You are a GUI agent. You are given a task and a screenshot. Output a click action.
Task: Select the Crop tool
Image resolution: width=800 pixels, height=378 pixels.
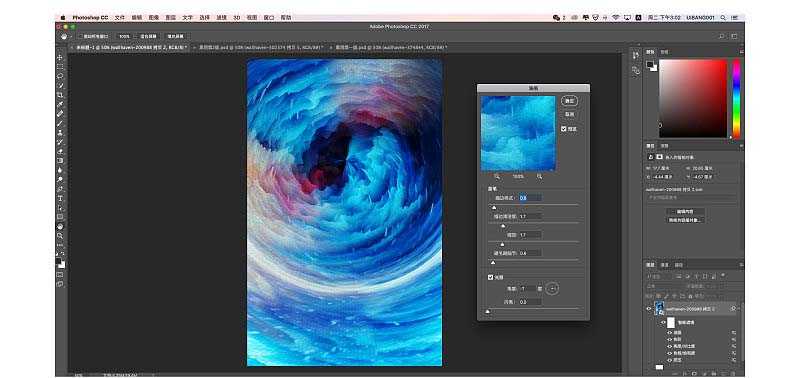[x=60, y=95]
